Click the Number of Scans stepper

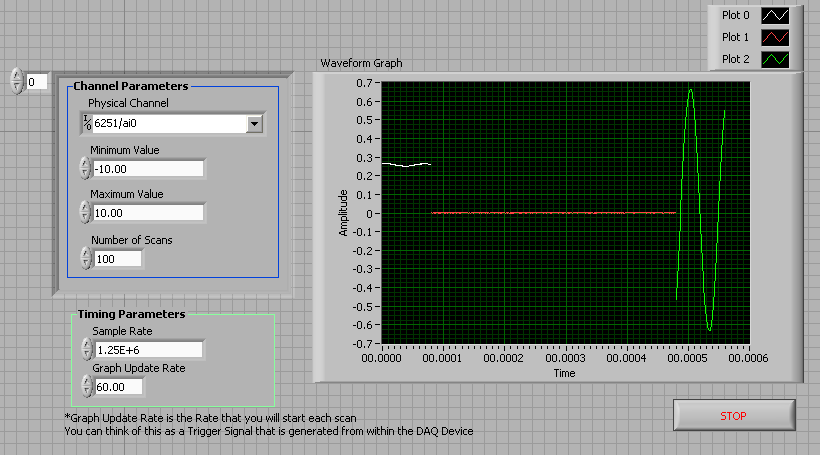(85, 258)
